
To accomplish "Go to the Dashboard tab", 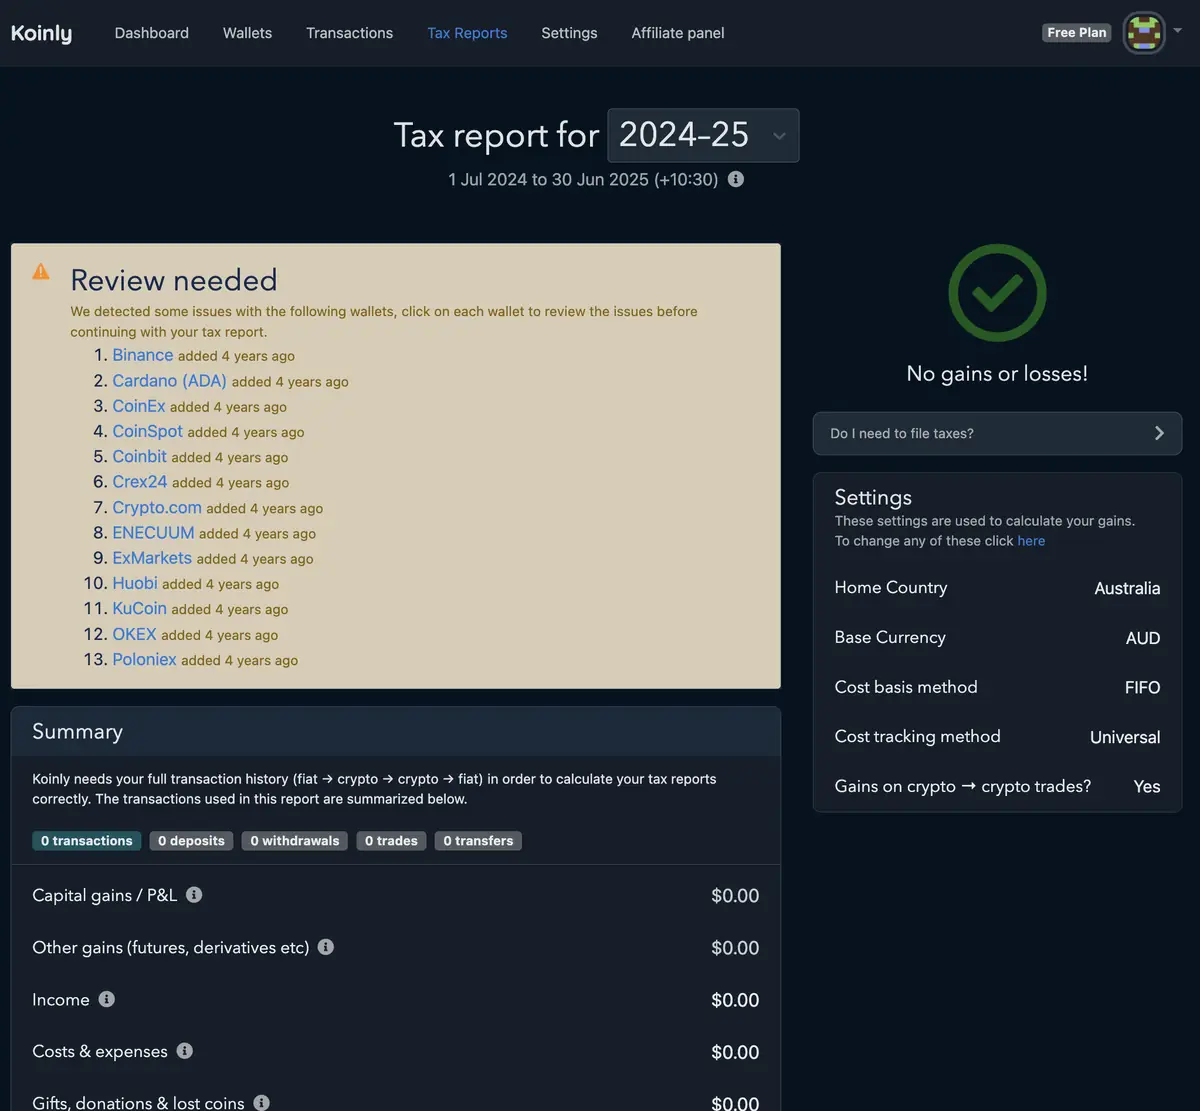I will [152, 33].
